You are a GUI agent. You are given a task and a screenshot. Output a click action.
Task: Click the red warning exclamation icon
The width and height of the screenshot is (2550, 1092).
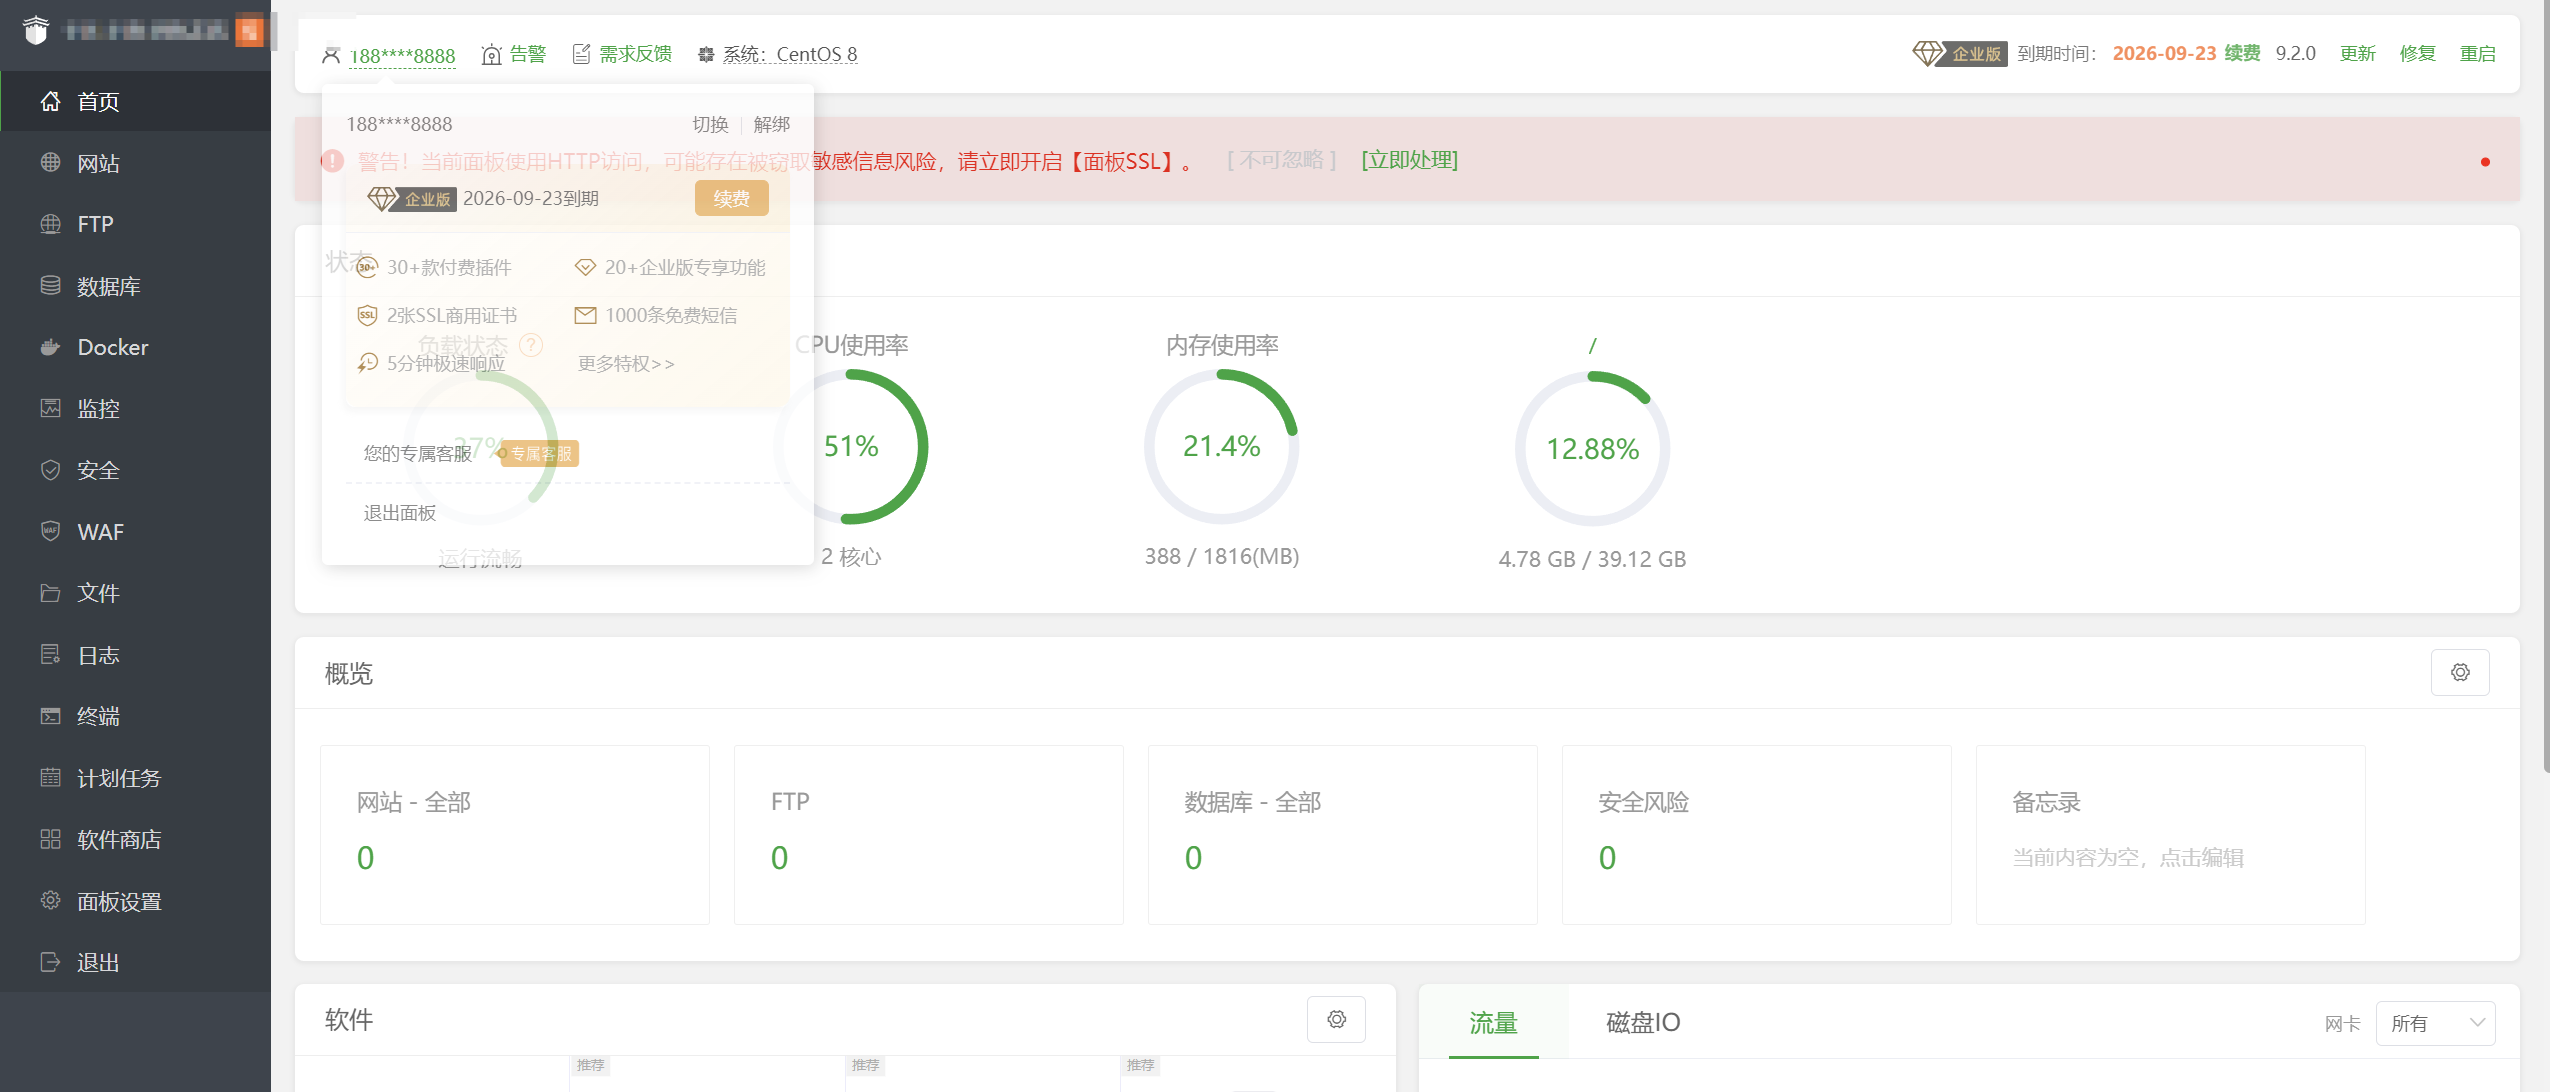pyautogui.click(x=333, y=160)
